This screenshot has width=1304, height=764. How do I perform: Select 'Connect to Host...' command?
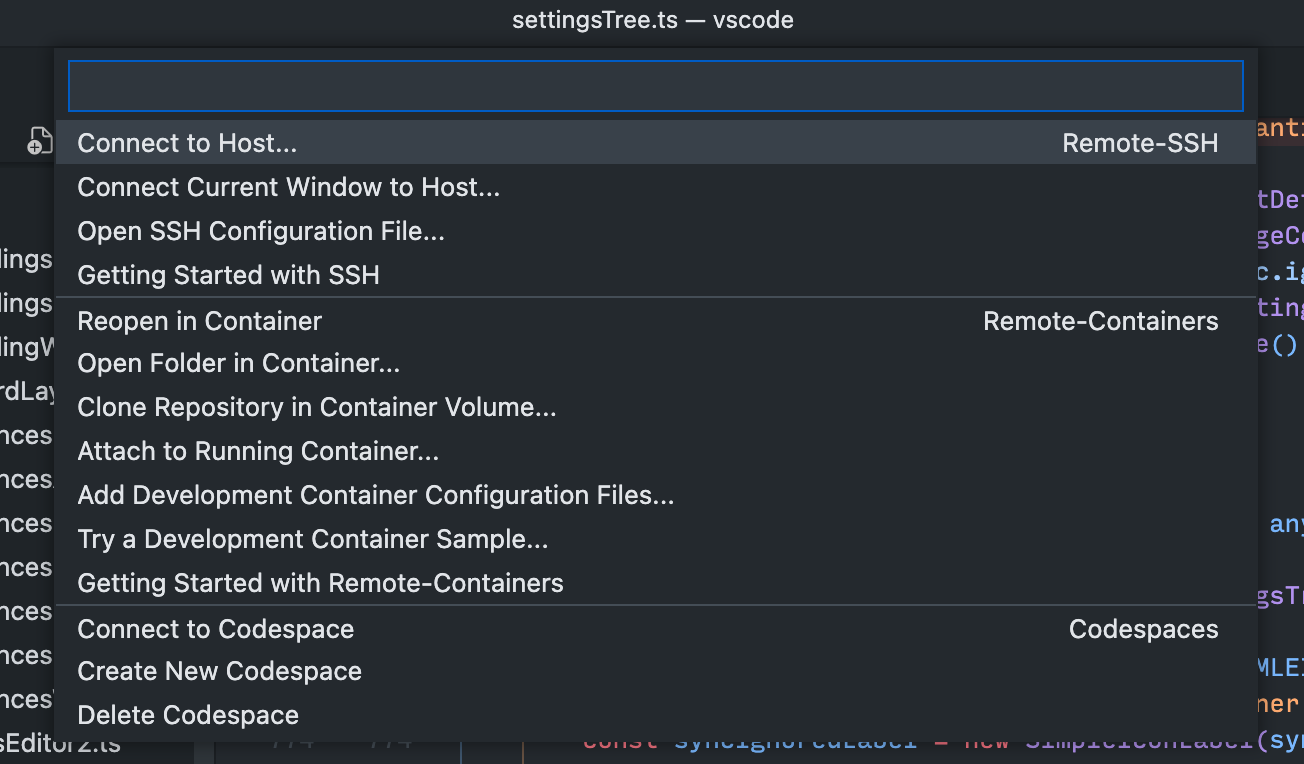187,142
